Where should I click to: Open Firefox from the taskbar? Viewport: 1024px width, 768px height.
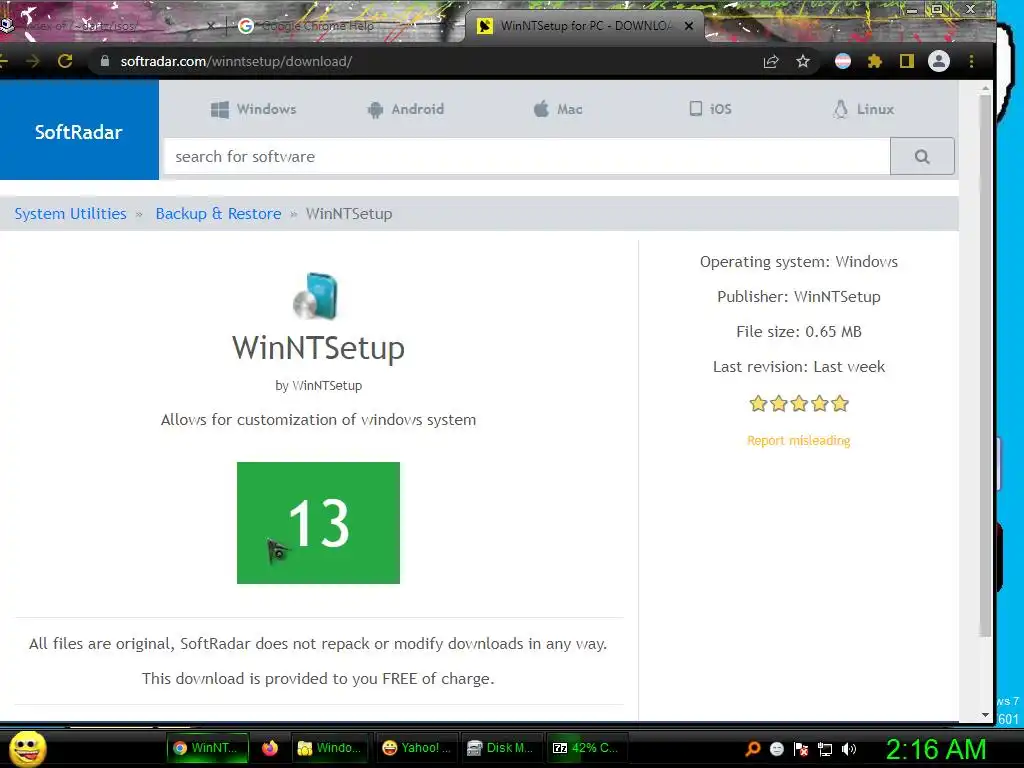click(270, 748)
